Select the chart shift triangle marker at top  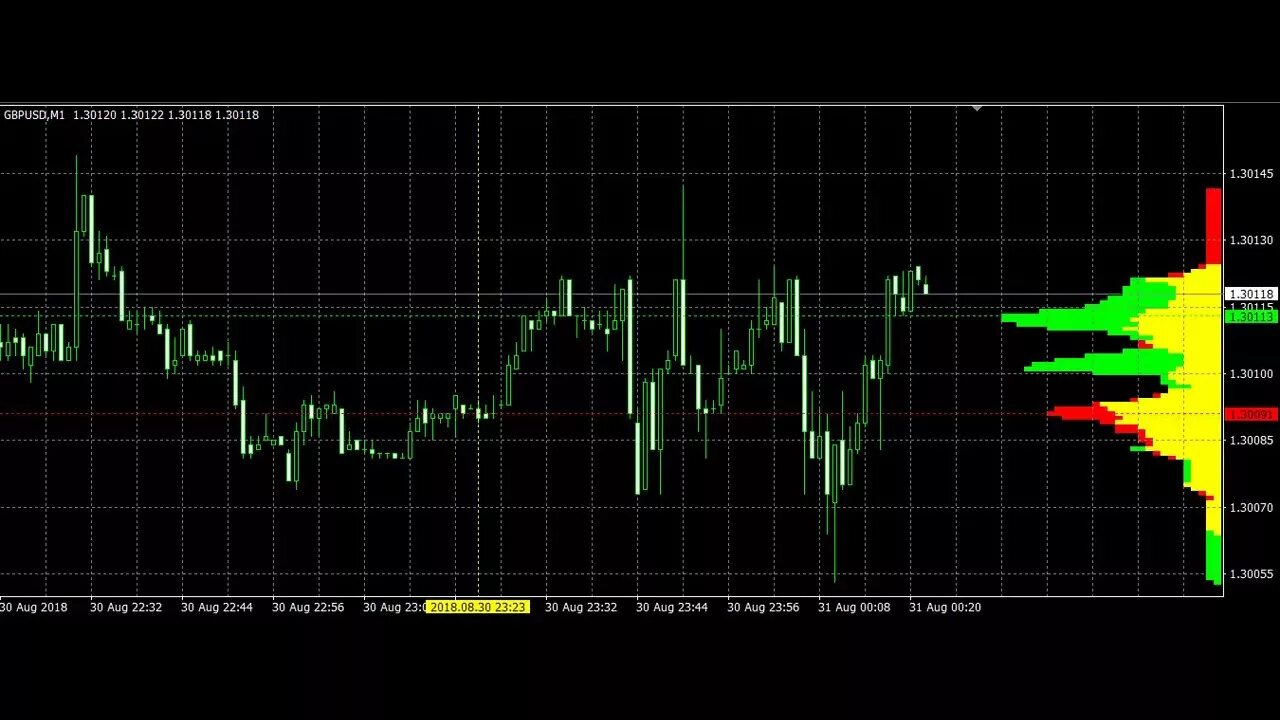(977, 107)
